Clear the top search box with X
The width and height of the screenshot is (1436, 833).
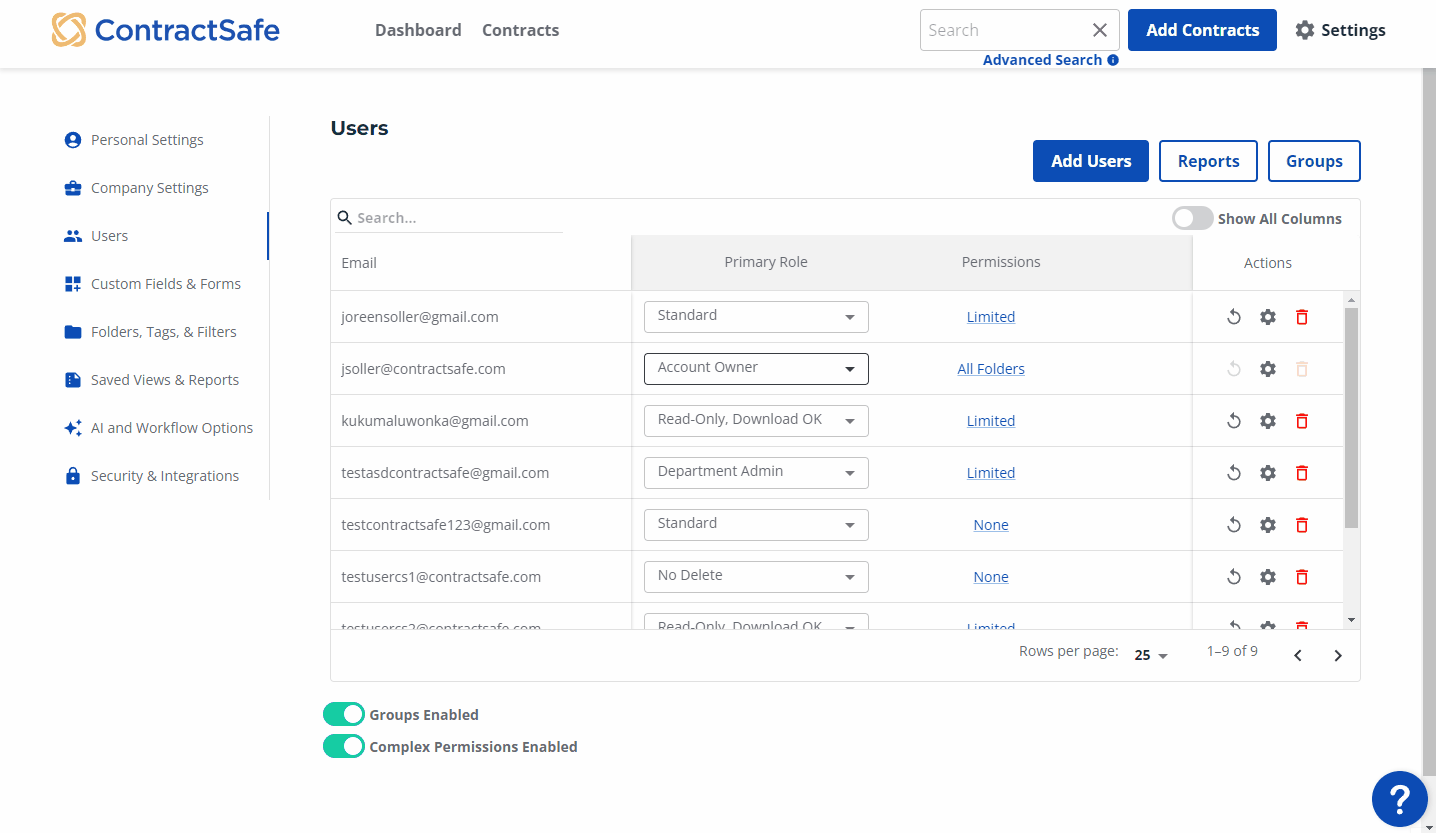[1099, 30]
